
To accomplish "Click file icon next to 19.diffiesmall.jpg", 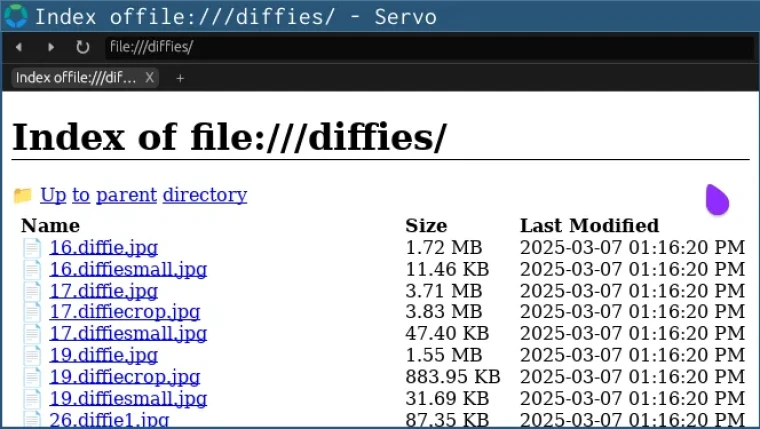I will 32,398.
